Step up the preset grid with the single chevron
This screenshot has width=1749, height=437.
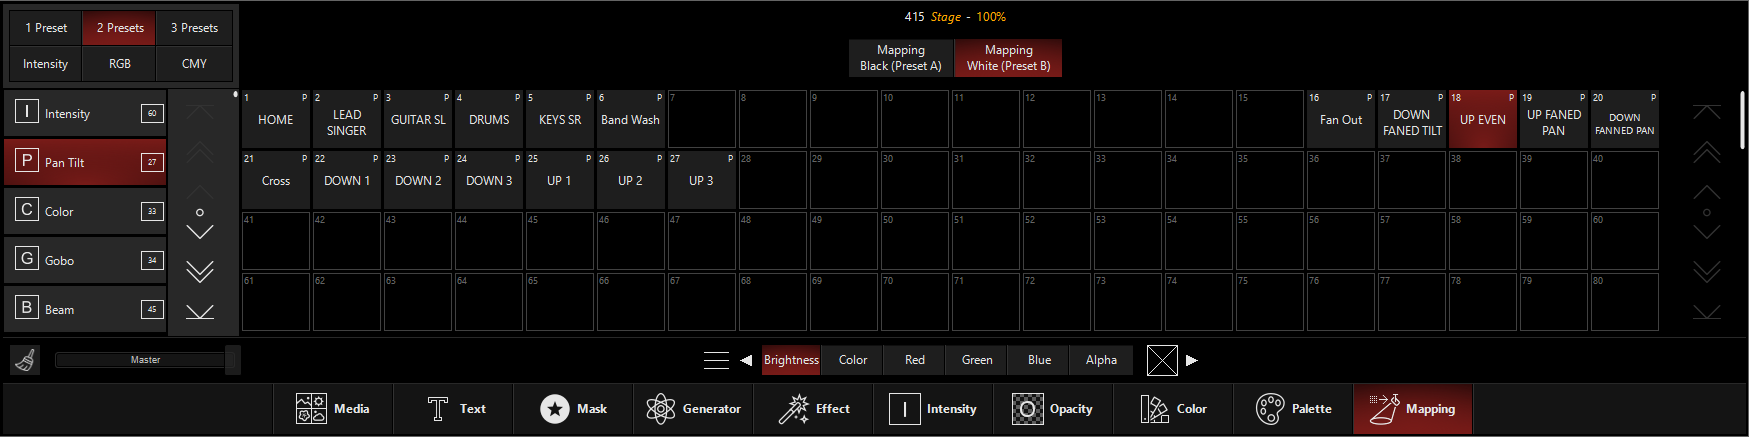coord(1707,191)
